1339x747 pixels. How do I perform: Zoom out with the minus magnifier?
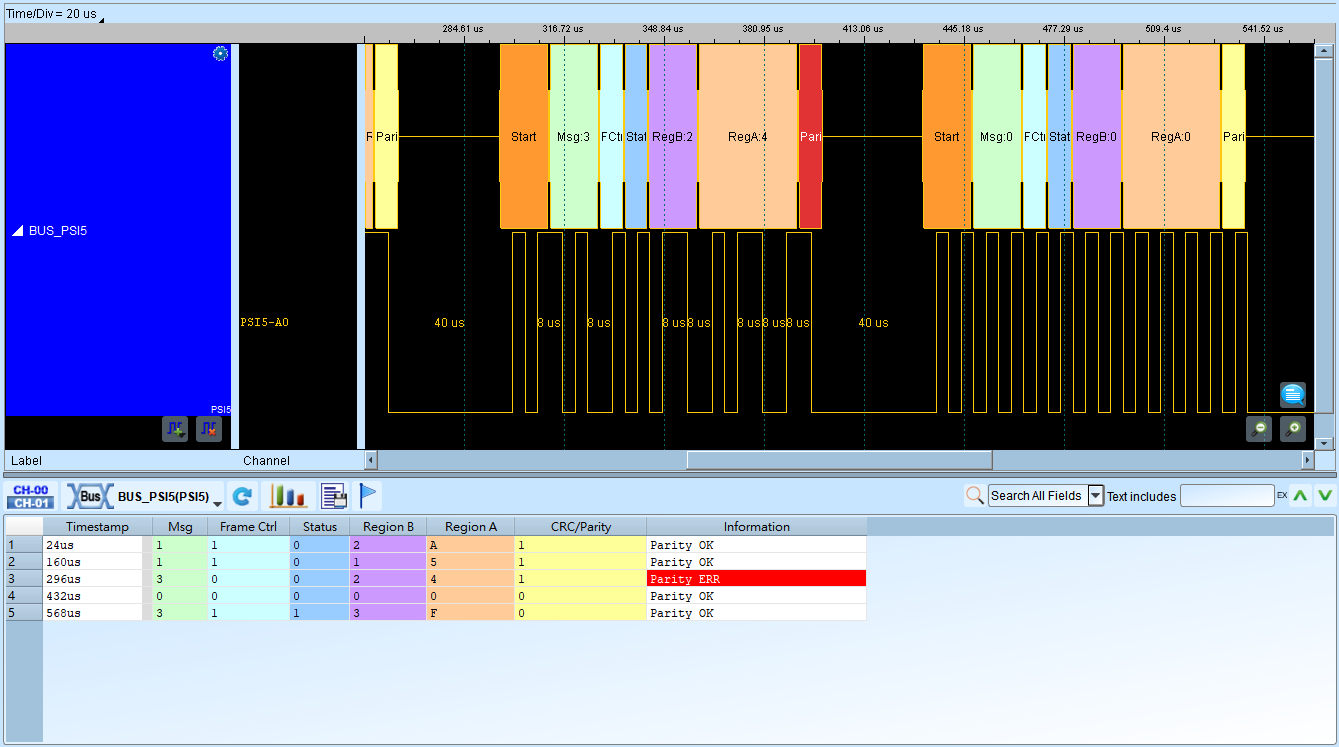tap(1259, 429)
